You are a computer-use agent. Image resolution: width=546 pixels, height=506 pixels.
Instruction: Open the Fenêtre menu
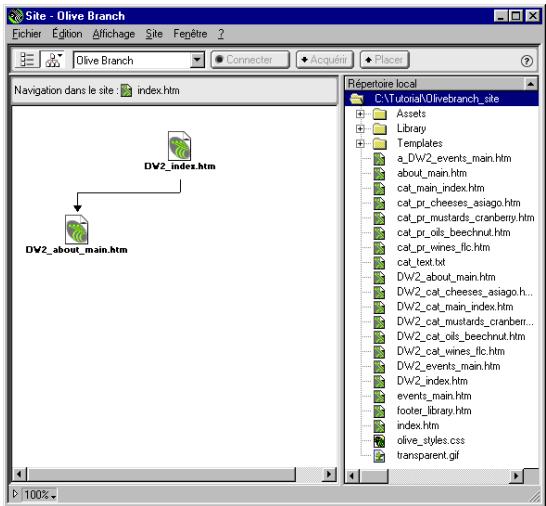190,34
